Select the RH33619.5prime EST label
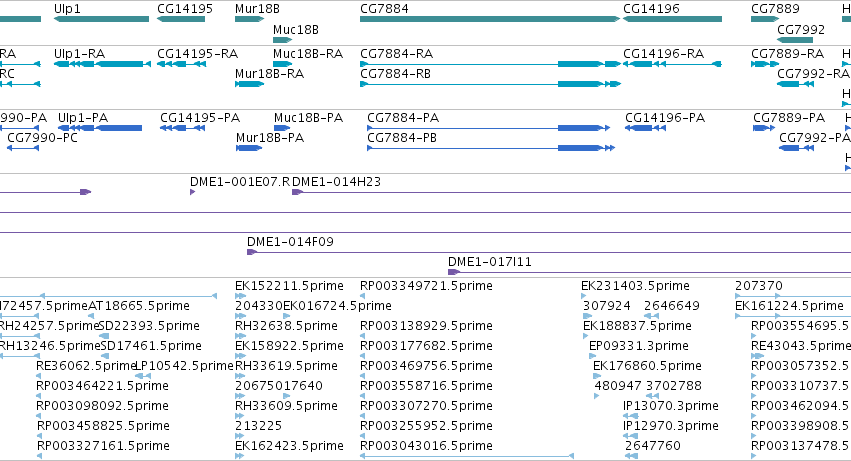The width and height of the screenshot is (851, 461). (287, 367)
